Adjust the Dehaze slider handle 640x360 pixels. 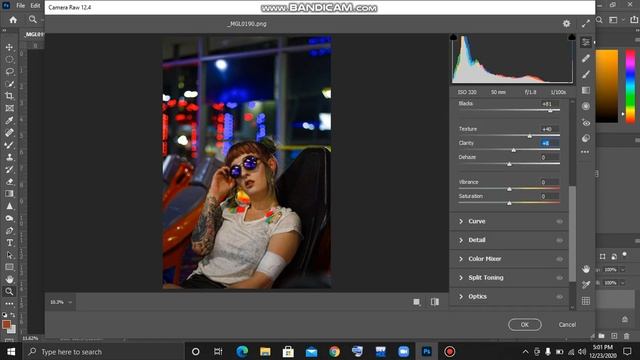pyautogui.click(x=509, y=164)
